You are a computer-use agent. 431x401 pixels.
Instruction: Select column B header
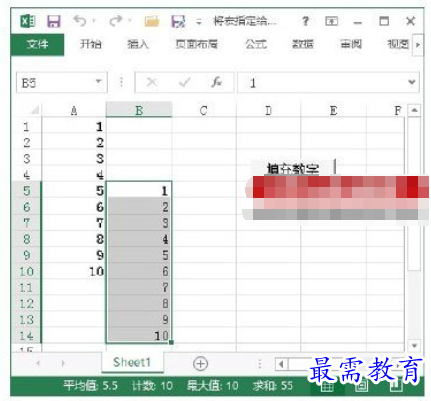(x=139, y=110)
